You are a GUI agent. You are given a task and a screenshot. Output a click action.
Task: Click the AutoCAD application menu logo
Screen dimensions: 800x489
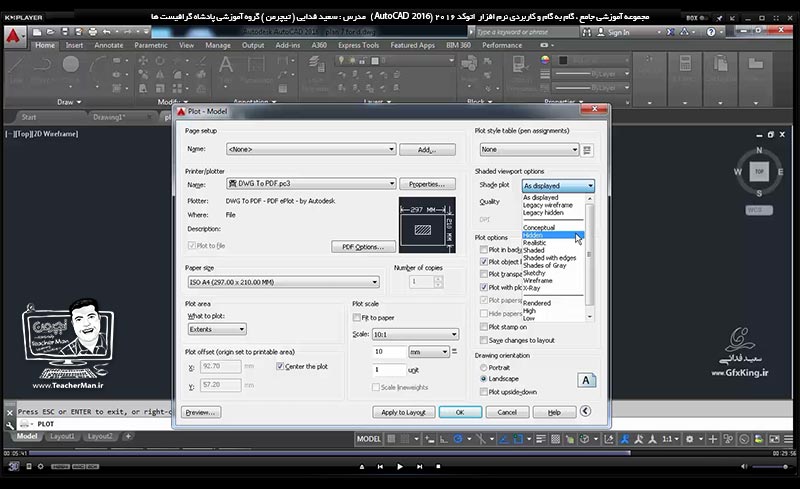tap(14, 36)
